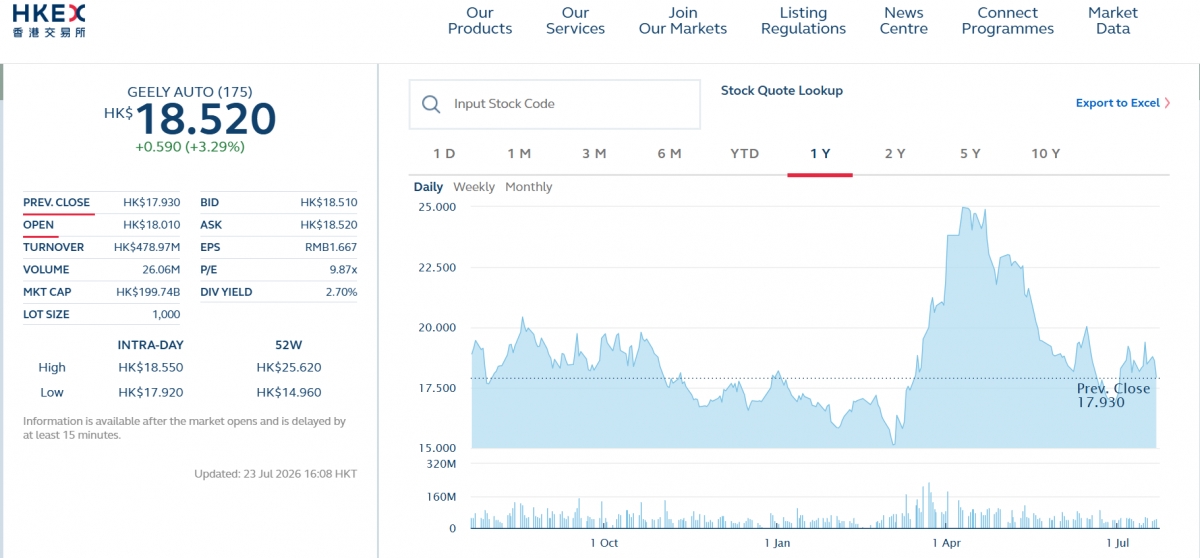Open the Listing Regulations menu
This screenshot has width=1200, height=558.
[x=803, y=21]
